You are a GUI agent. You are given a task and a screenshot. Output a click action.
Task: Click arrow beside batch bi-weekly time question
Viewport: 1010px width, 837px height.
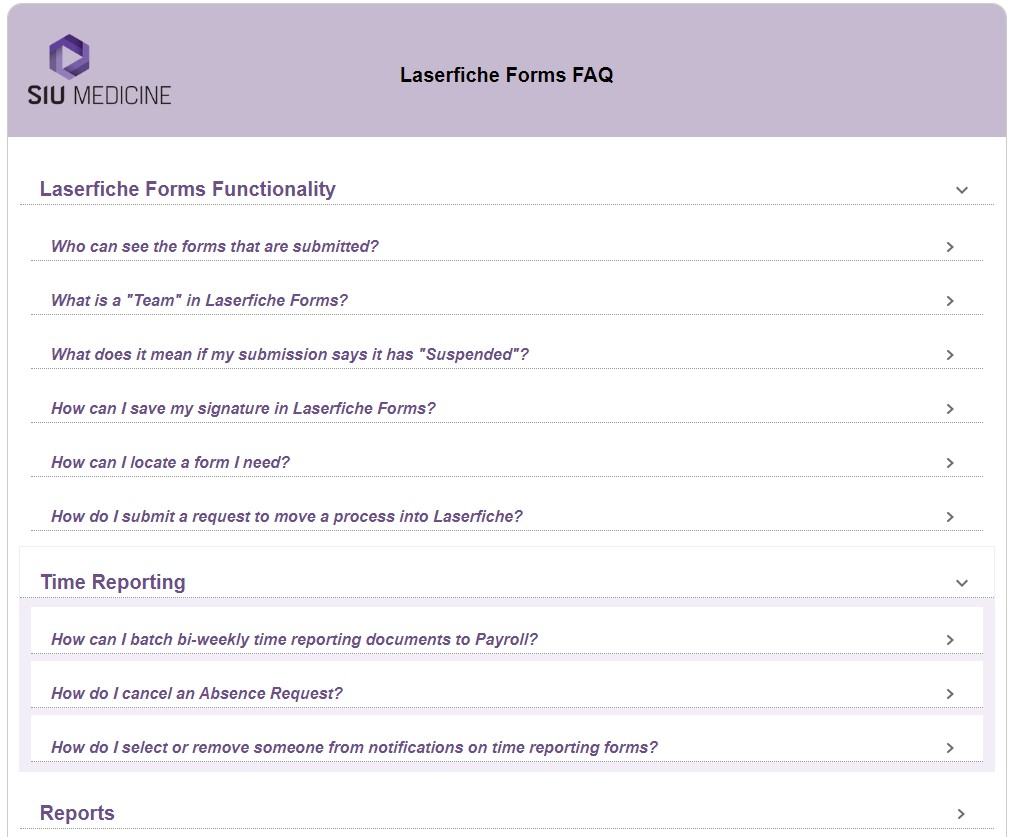pos(950,640)
